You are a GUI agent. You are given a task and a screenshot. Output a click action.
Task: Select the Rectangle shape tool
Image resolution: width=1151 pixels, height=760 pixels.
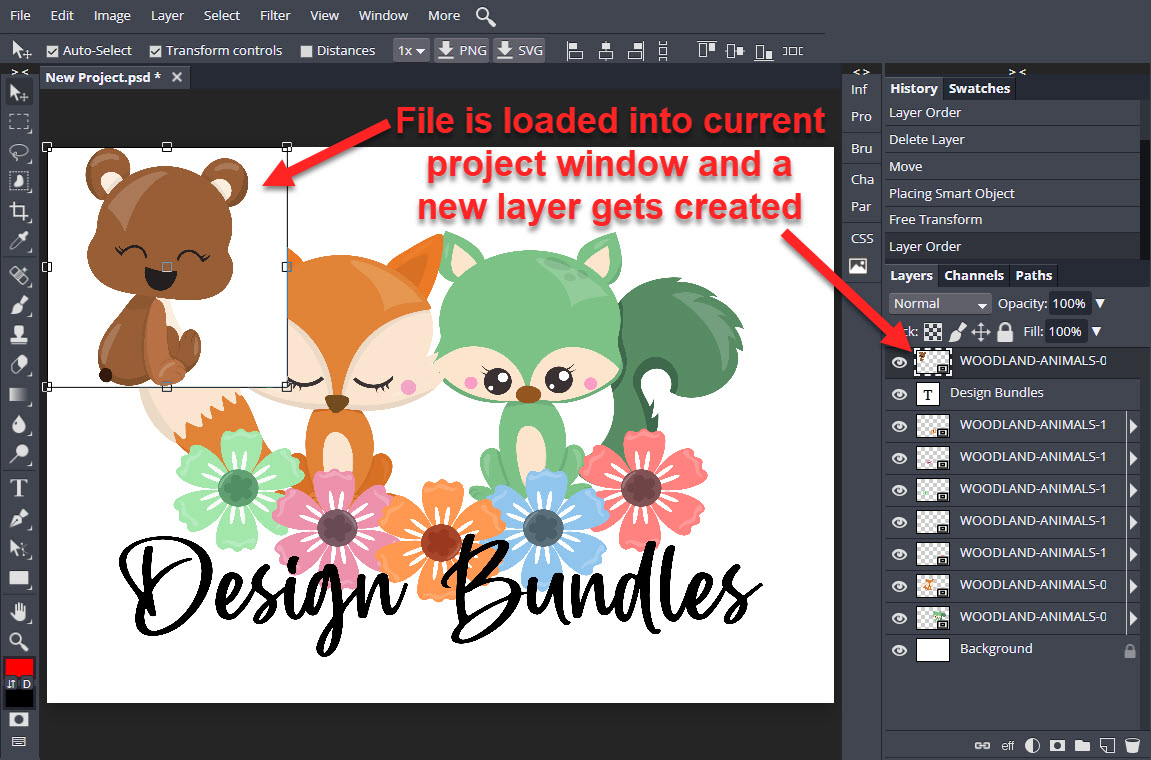[19, 579]
